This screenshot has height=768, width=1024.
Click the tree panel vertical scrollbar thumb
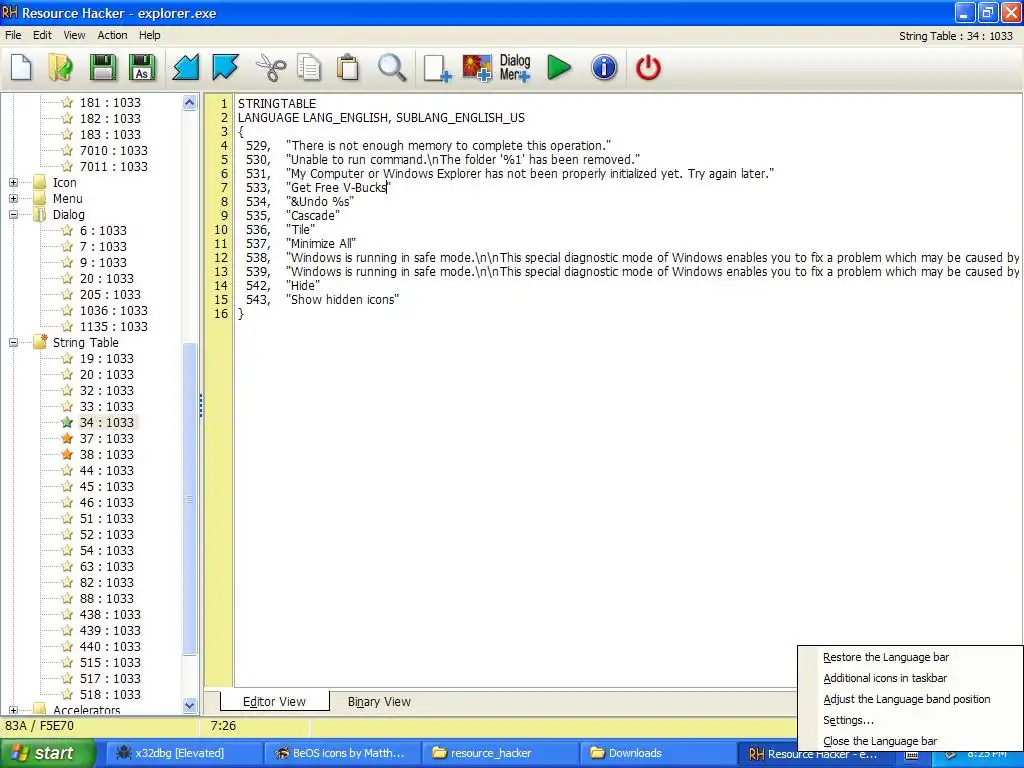(189, 499)
